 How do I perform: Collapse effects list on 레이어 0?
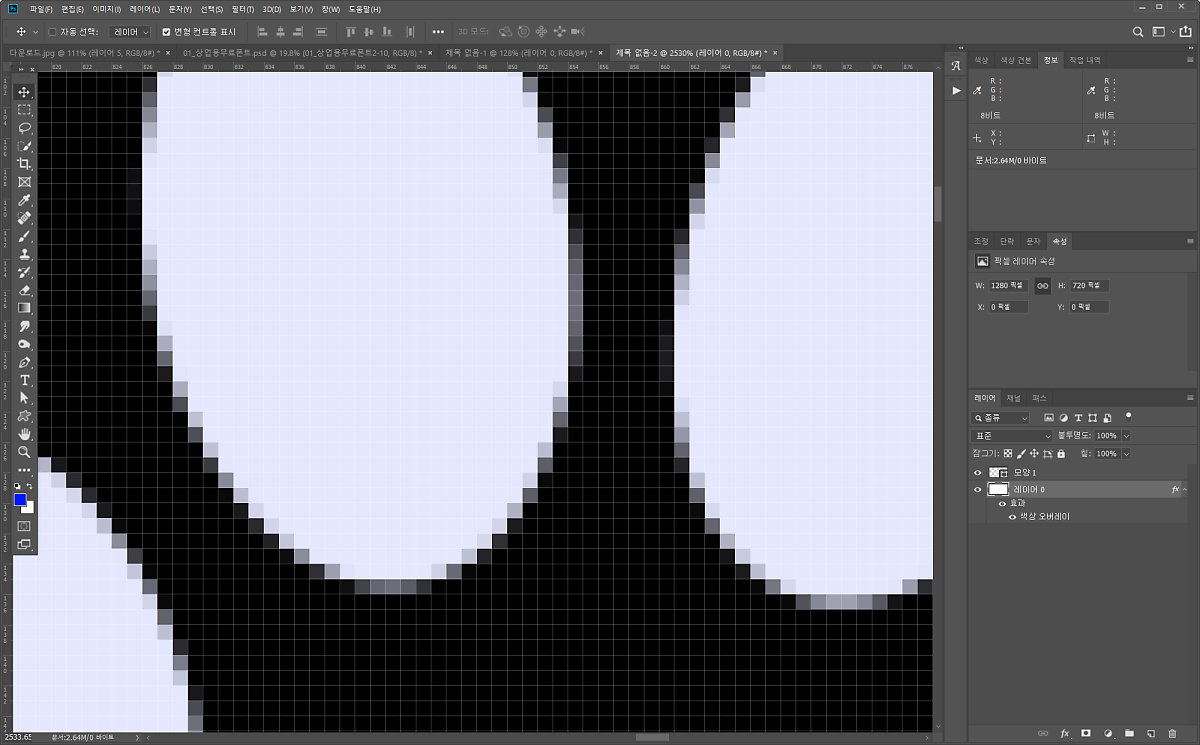pos(1188,490)
